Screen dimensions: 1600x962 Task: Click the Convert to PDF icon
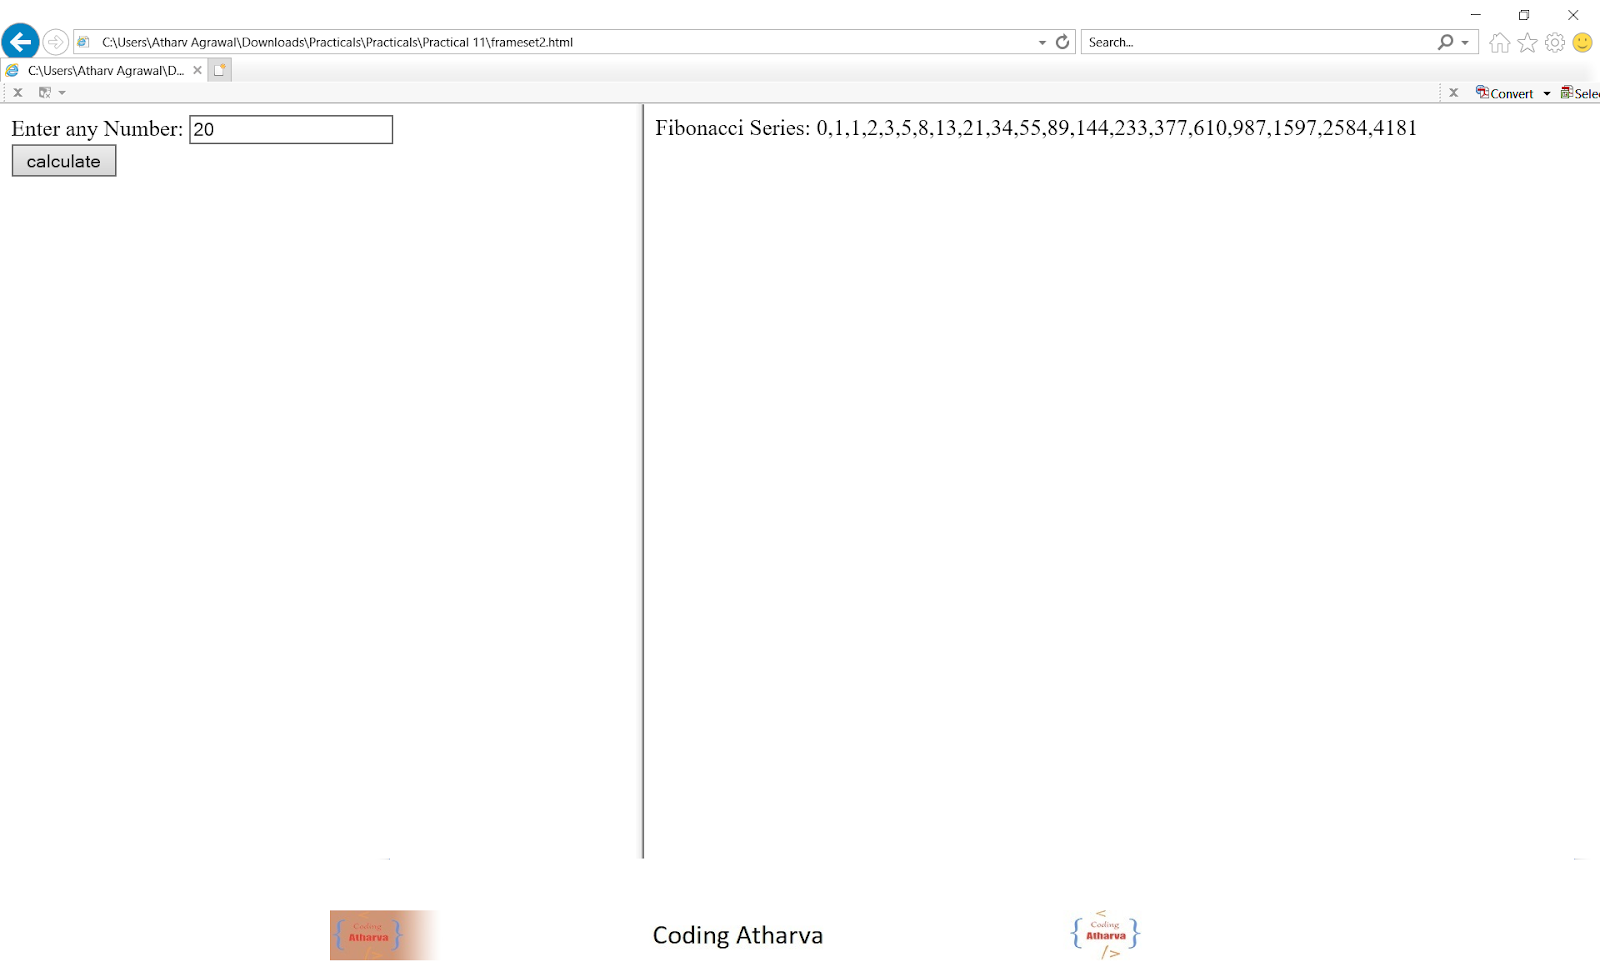click(1483, 92)
